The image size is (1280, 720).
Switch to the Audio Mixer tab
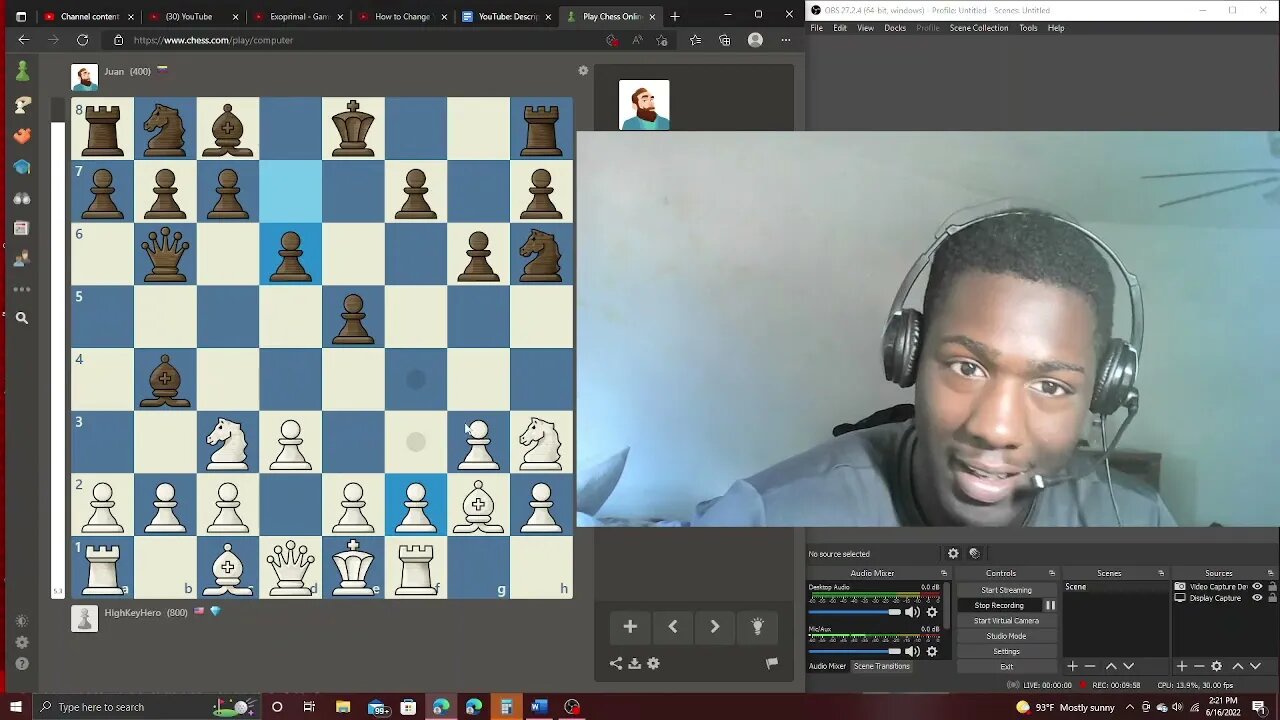827,666
